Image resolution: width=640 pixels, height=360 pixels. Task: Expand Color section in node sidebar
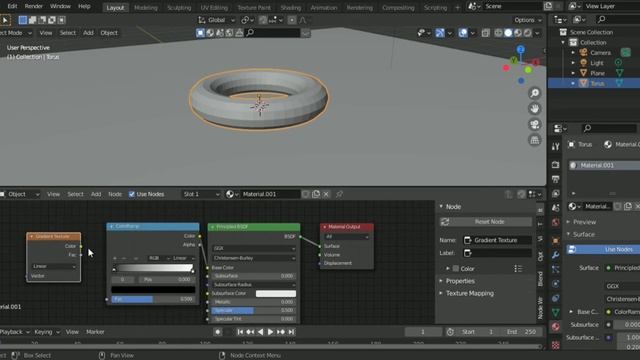(x=448, y=269)
